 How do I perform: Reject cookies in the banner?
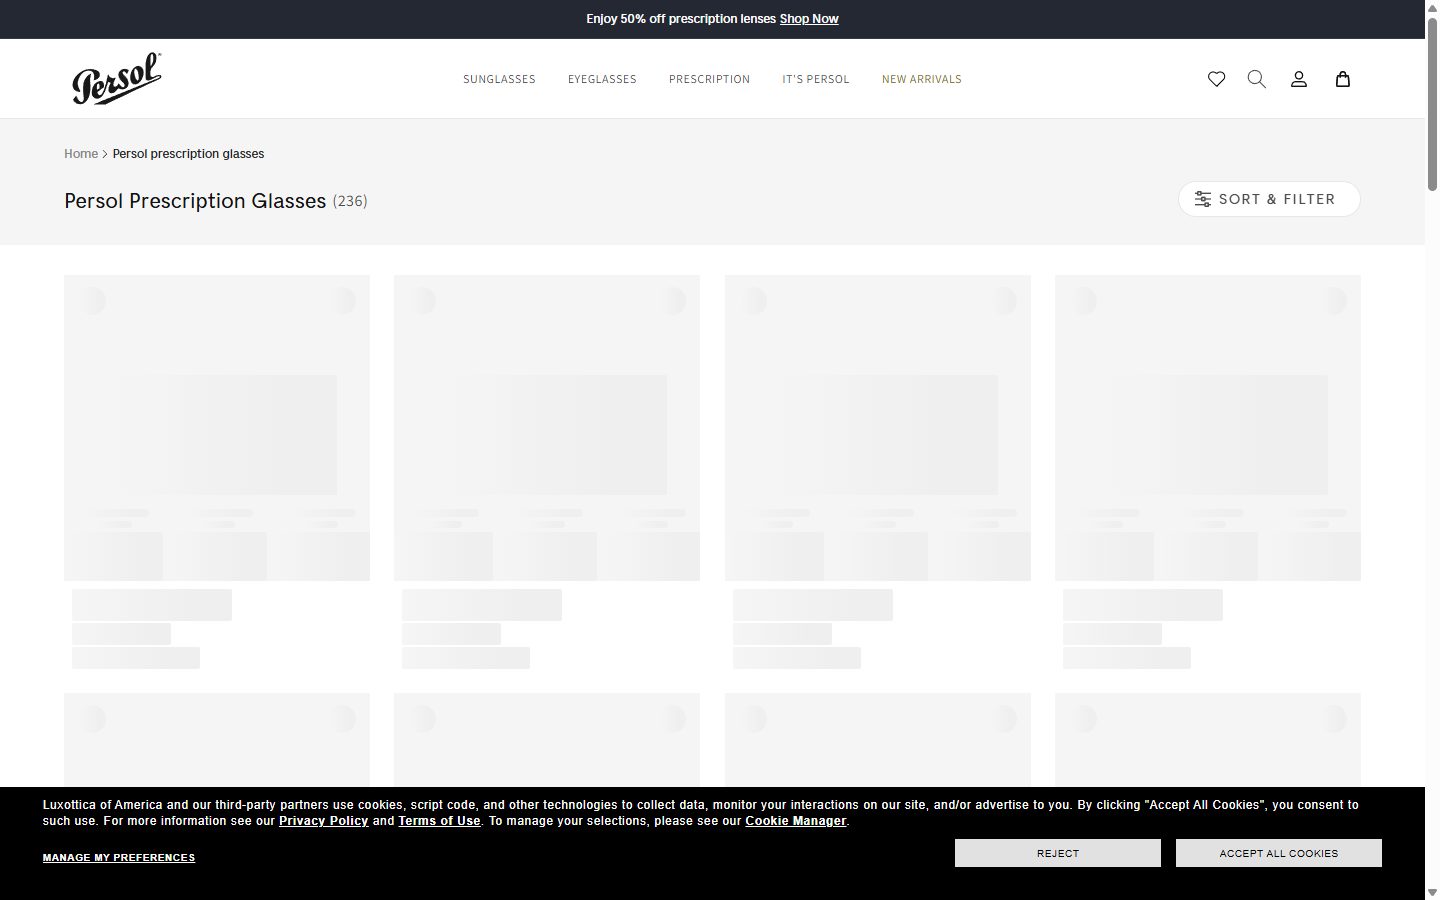[x=1058, y=853]
